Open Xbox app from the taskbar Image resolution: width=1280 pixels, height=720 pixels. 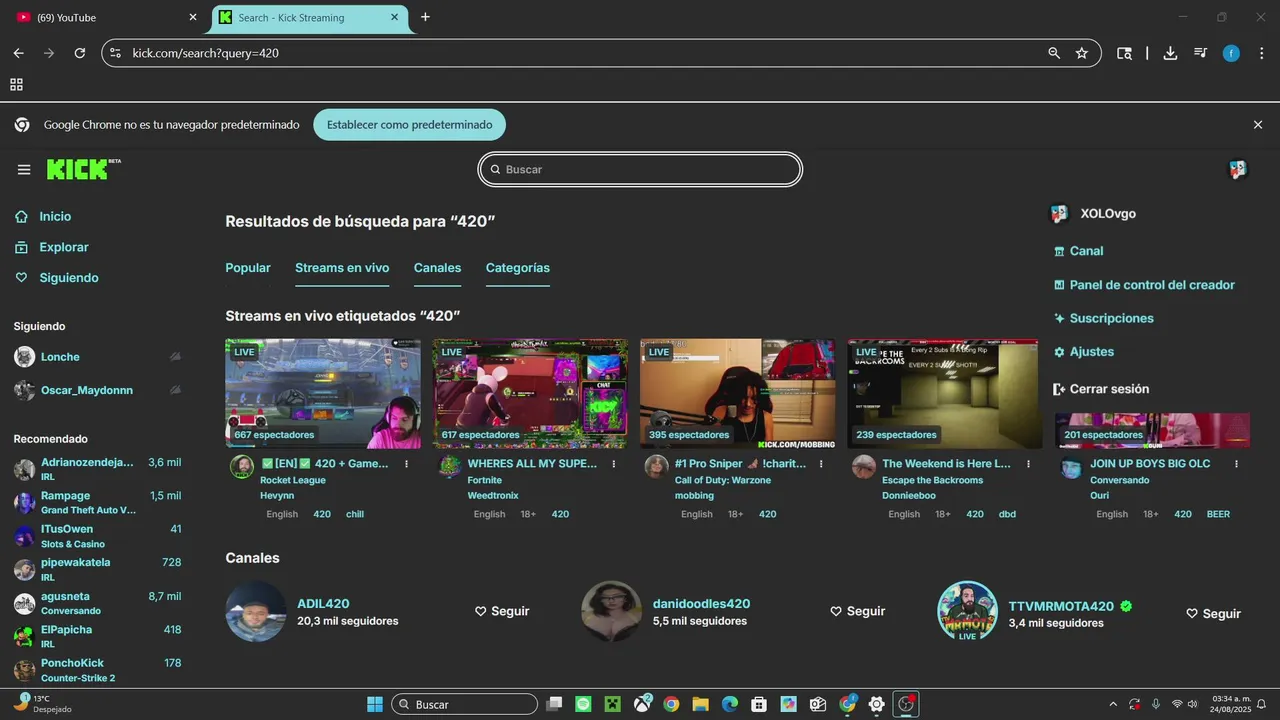point(642,704)
